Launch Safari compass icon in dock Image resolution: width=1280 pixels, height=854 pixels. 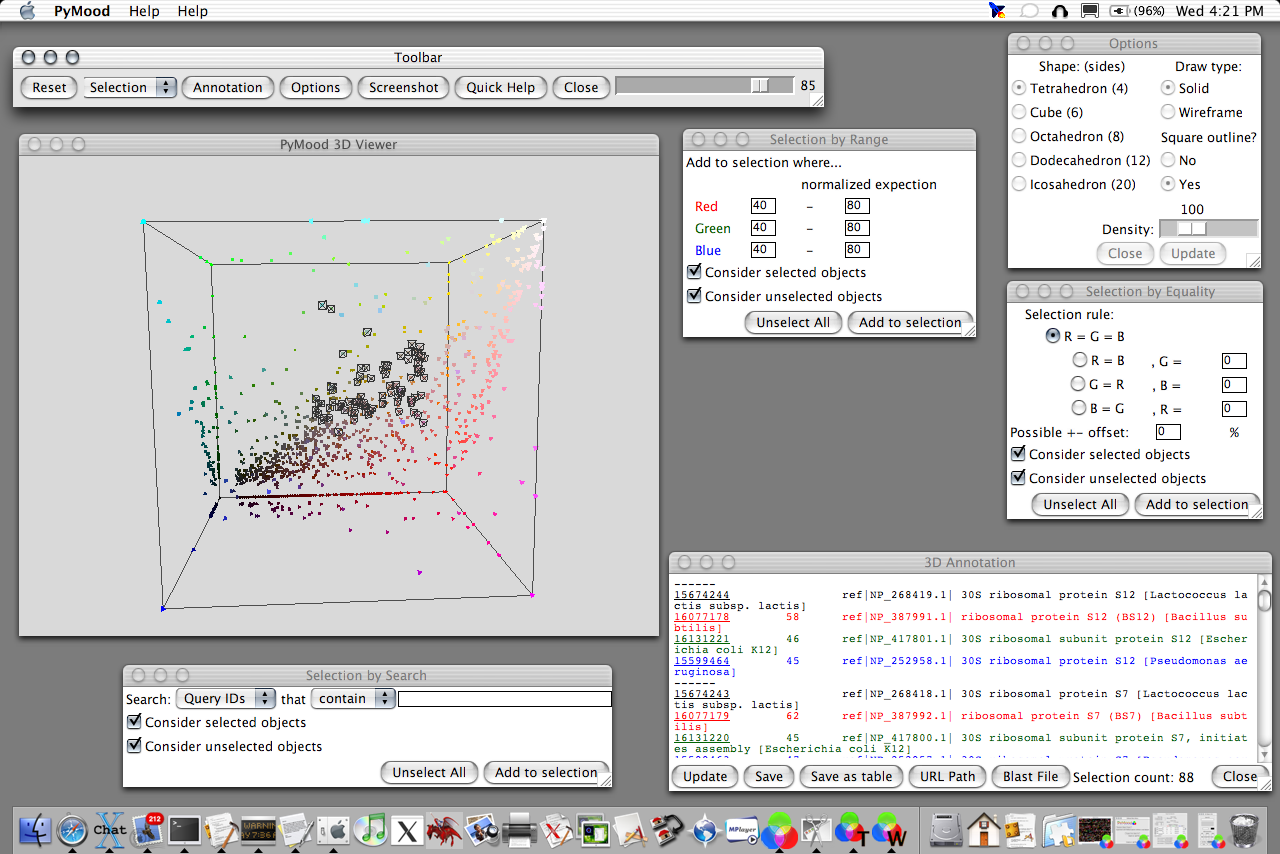[x=72, y=829]
